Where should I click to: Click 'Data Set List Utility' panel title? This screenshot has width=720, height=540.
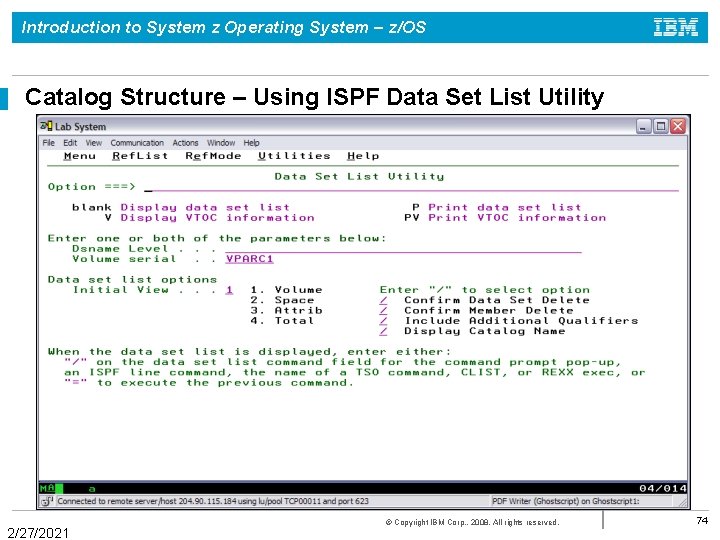click(x=359, y=176)
